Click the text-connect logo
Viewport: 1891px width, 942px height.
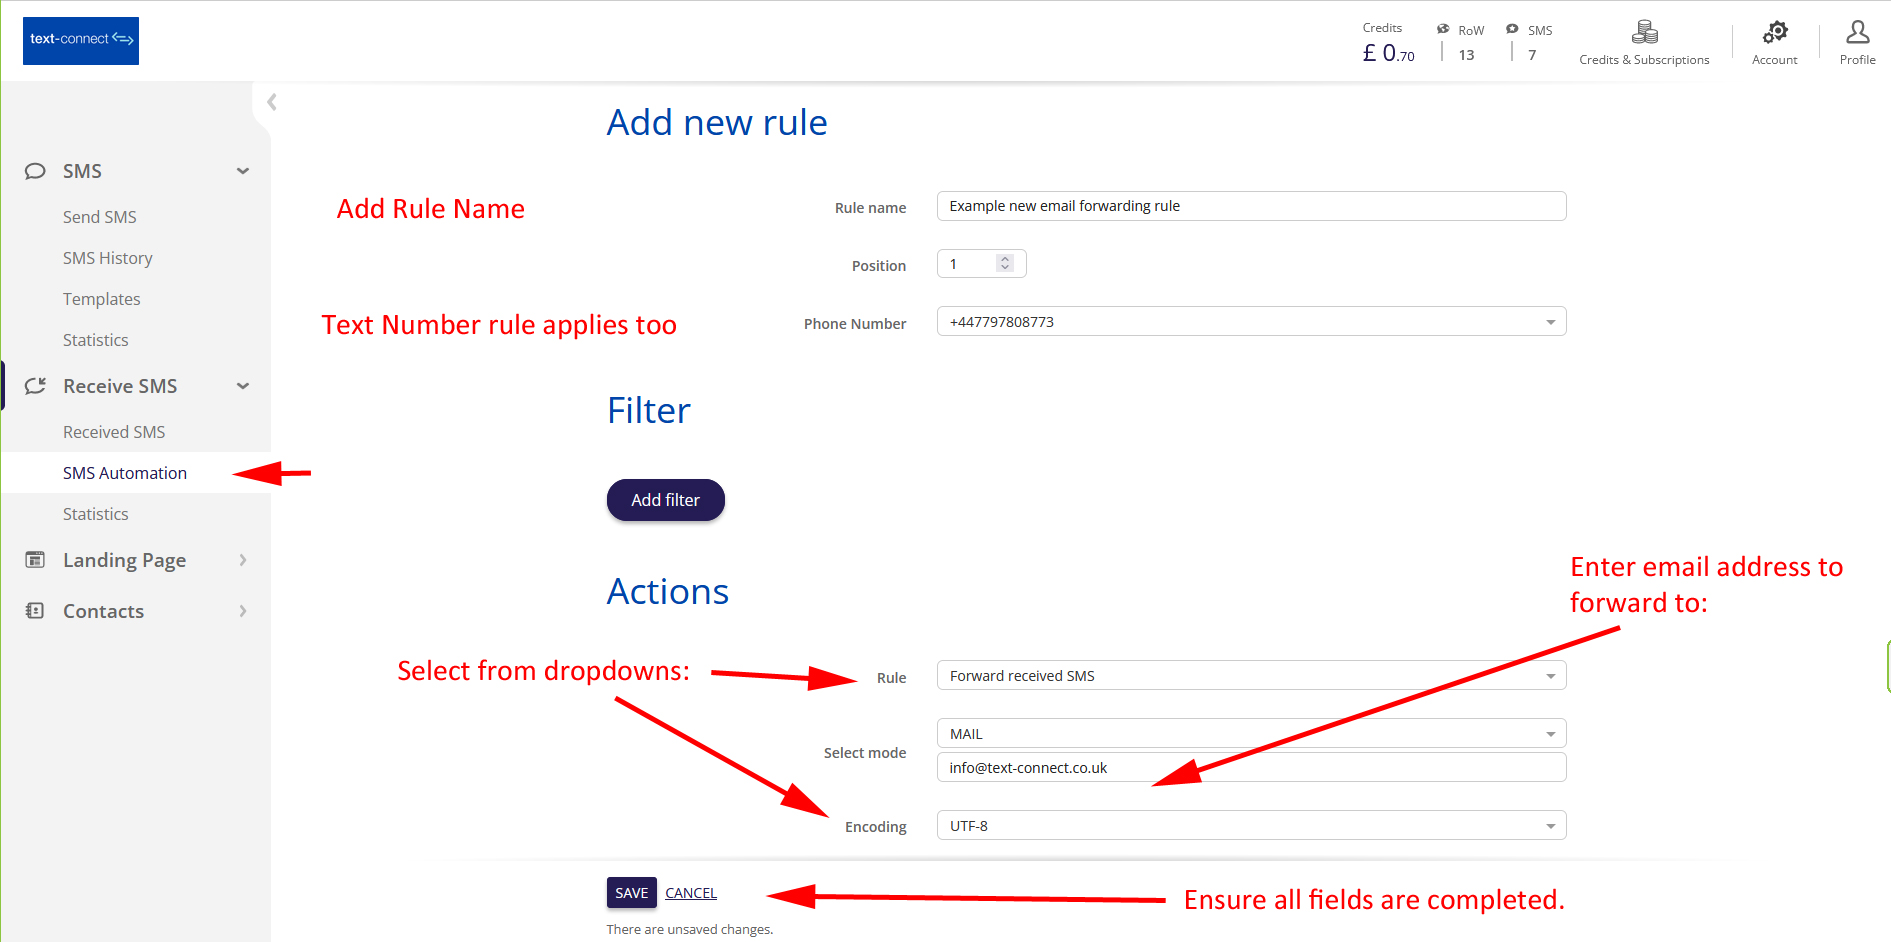click(x=80, y=40)
